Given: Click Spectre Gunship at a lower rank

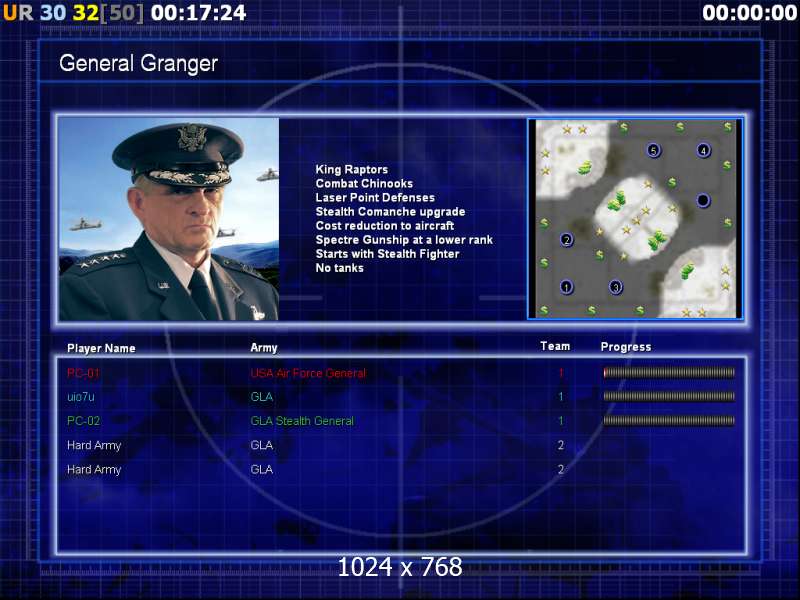Looking at the screenshot, I should 404,240.
